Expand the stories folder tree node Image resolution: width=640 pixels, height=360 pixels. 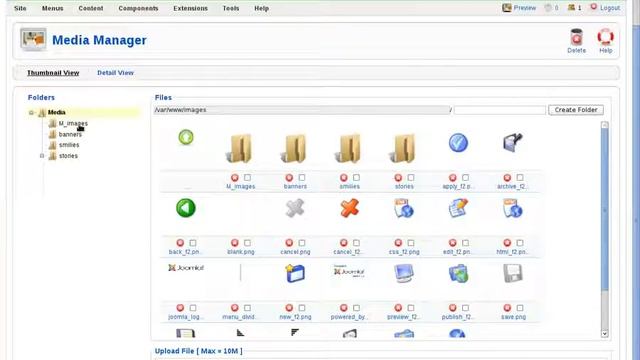click(x=42, y=156)
